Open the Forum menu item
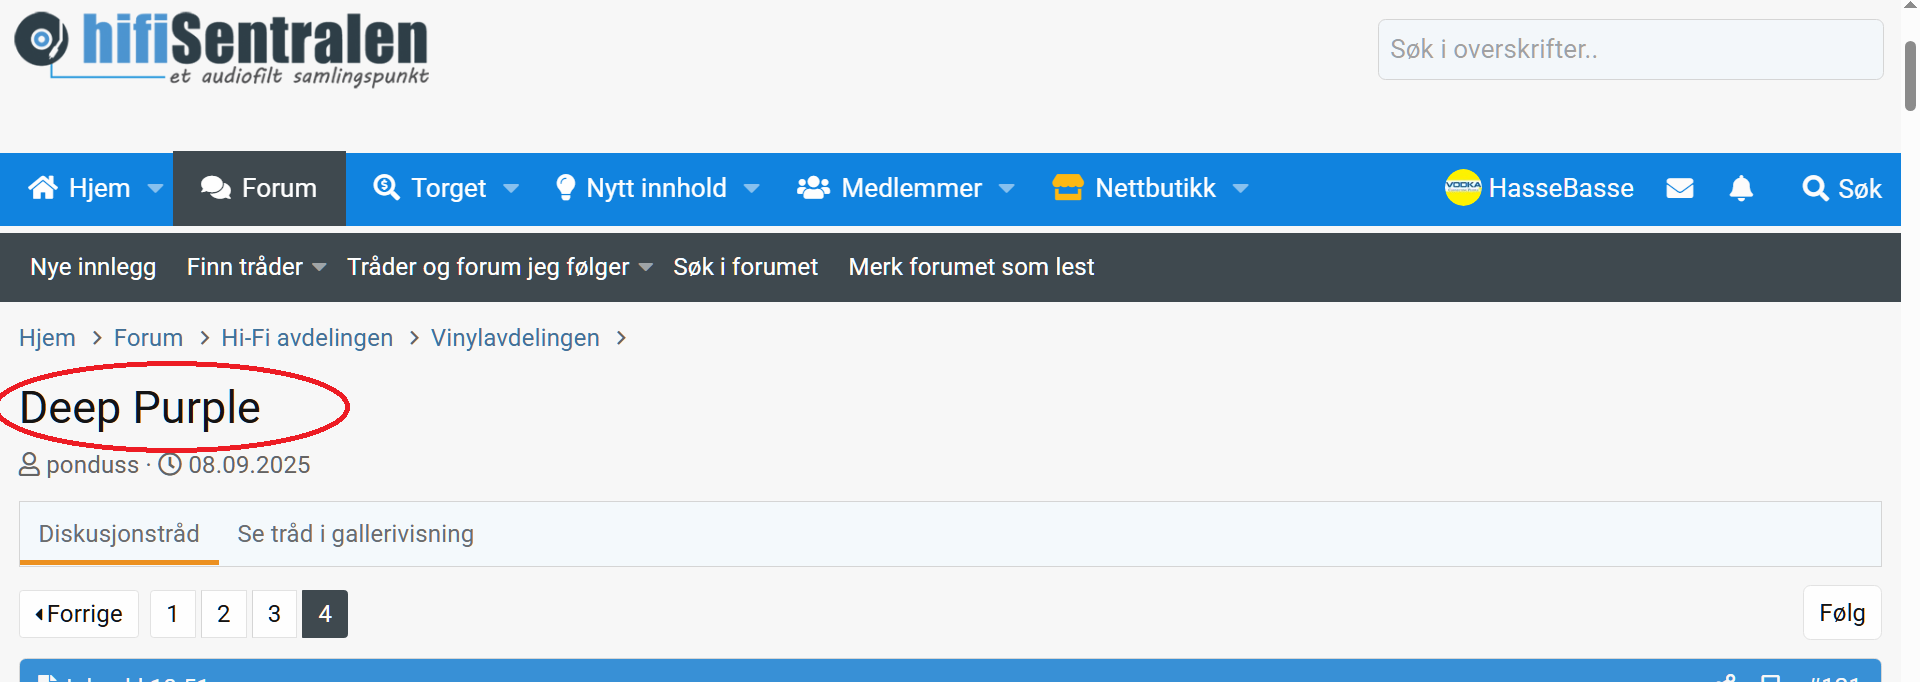The width and height of the screenshot is (1920, 682). [x=259, y=188]
